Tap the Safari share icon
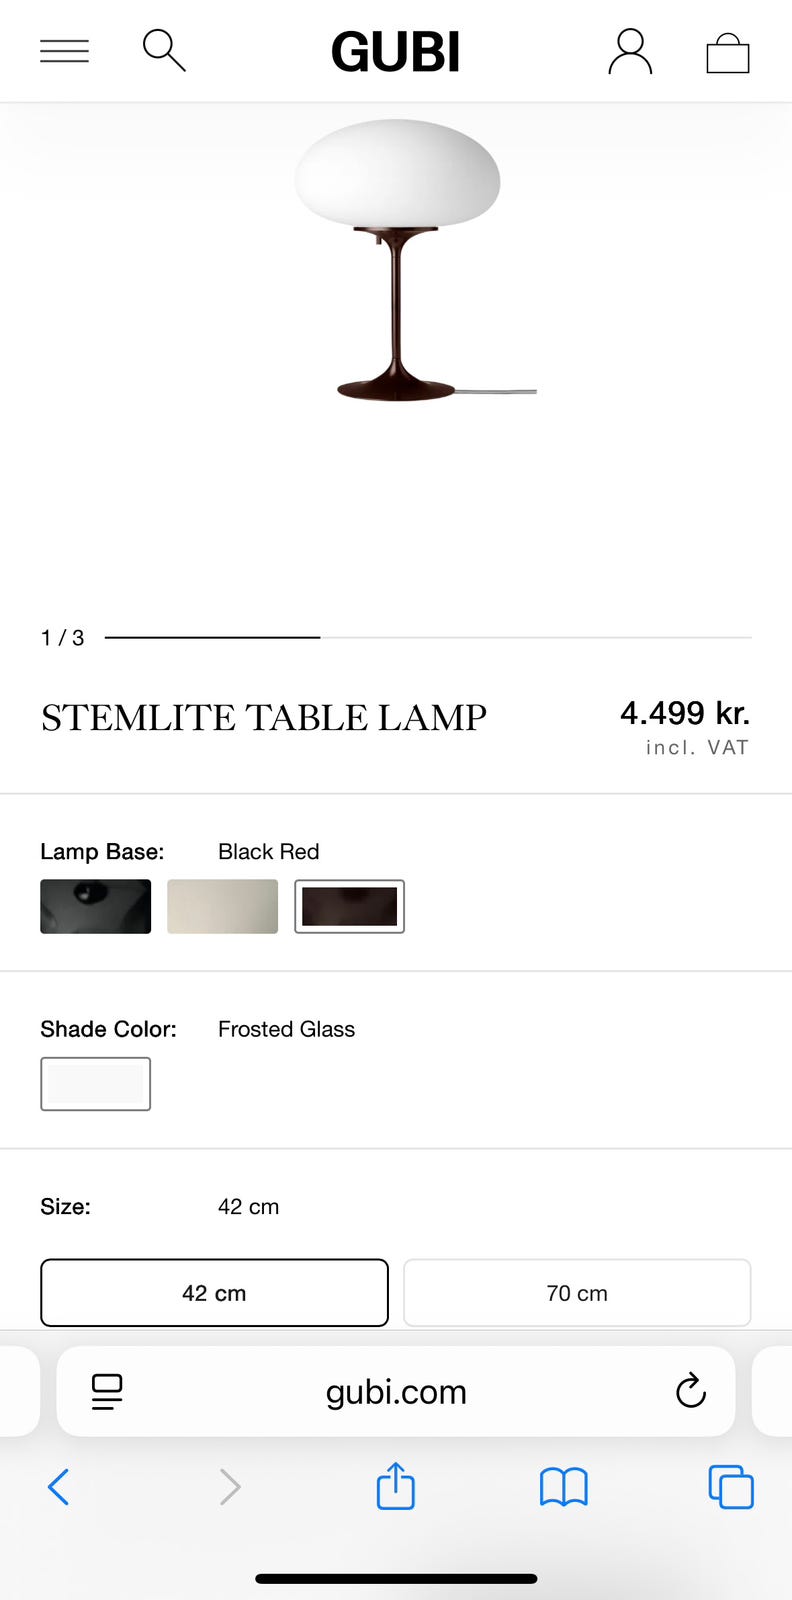This screenshot has height=1600, width=792. pos(395,1486)
